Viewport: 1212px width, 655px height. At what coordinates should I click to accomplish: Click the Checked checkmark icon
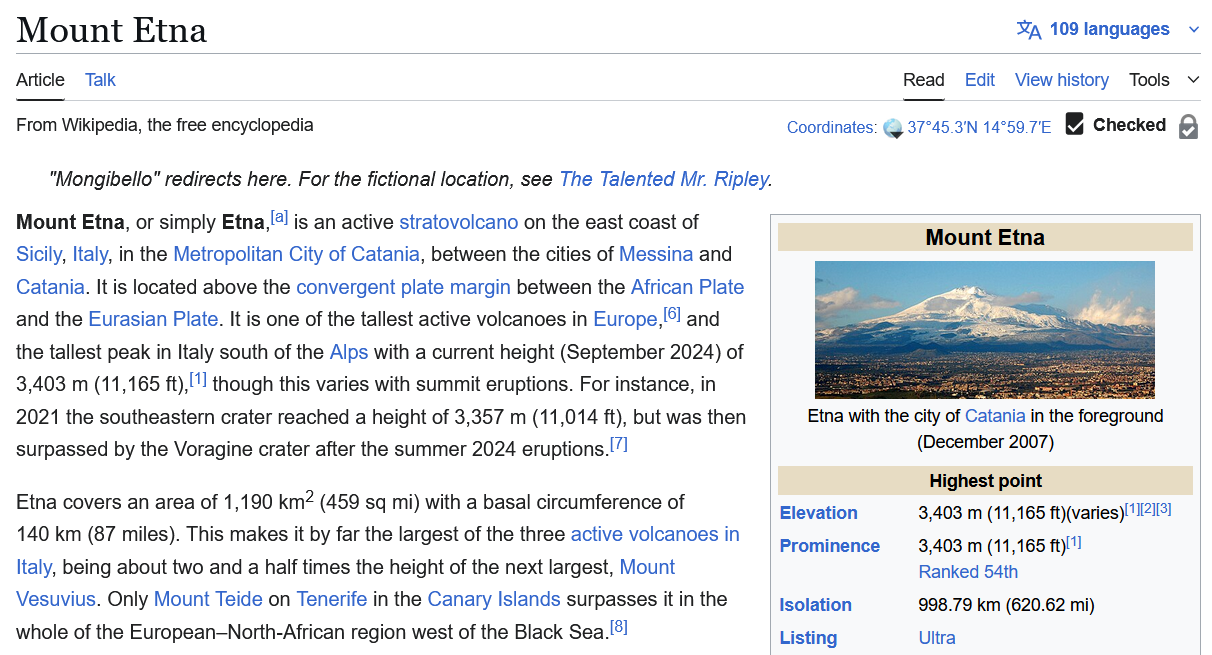(1075, 124)
